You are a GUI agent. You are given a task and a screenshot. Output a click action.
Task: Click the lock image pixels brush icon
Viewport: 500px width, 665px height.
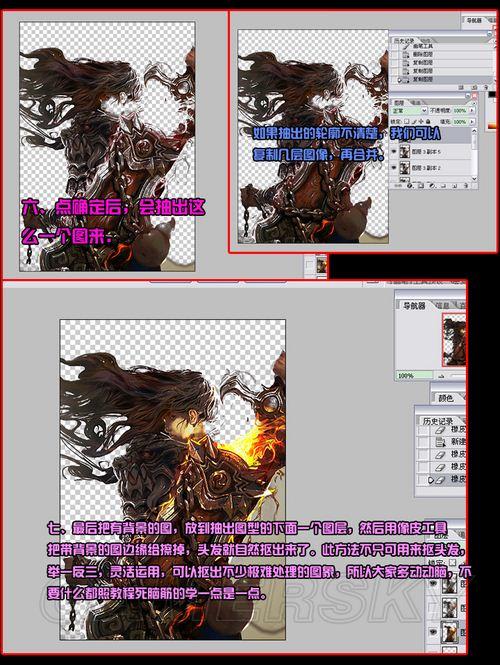(x=414, y=121)
